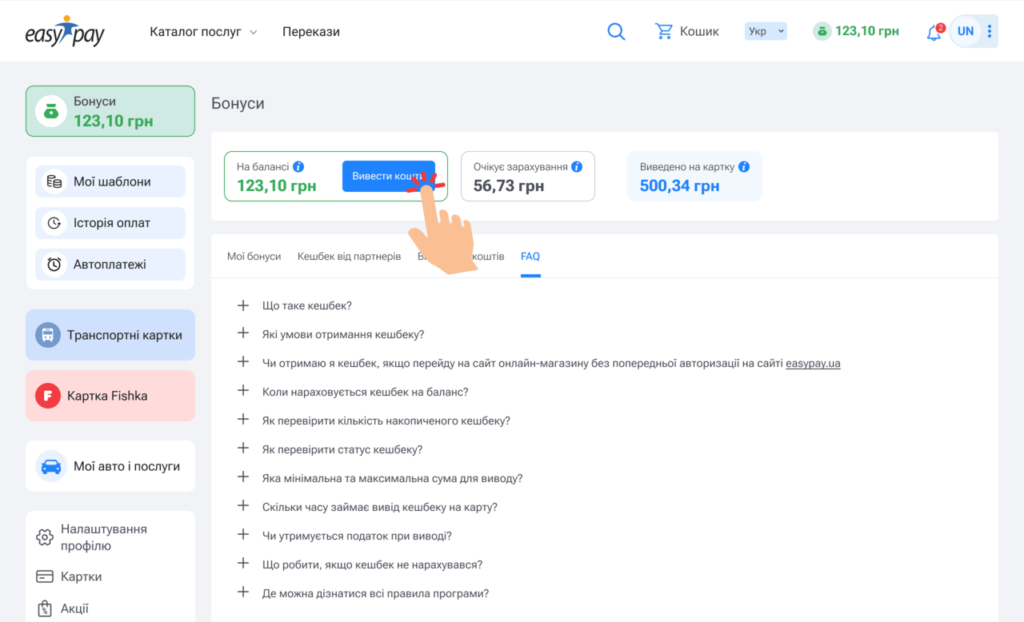The width and height of the screenshot is (1024, 622).
Task: Click the info icon beside На балансі
Action: [299, 167]
